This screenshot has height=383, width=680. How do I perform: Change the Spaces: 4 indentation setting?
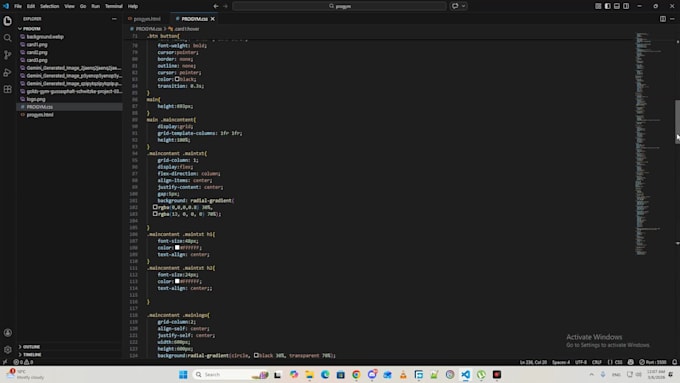561,362
